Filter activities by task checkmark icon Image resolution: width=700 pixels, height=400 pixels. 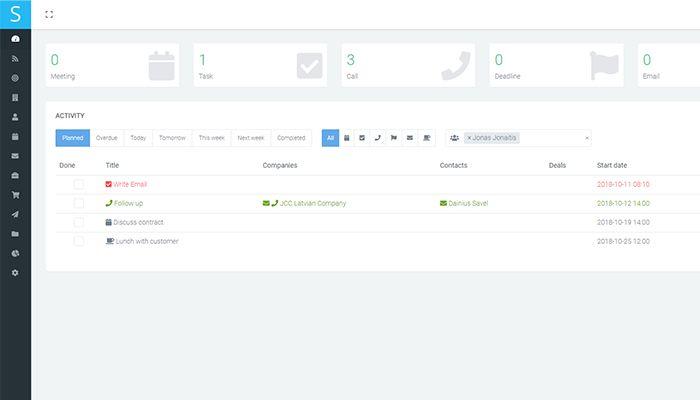point(362,138)
